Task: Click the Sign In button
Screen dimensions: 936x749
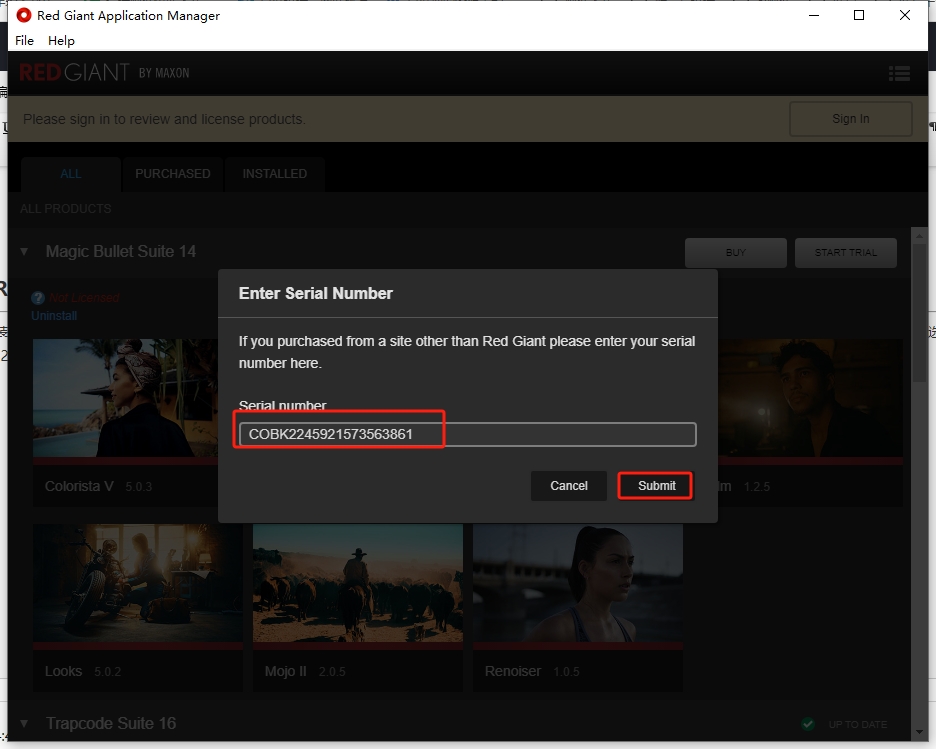Action: [851, 119]
